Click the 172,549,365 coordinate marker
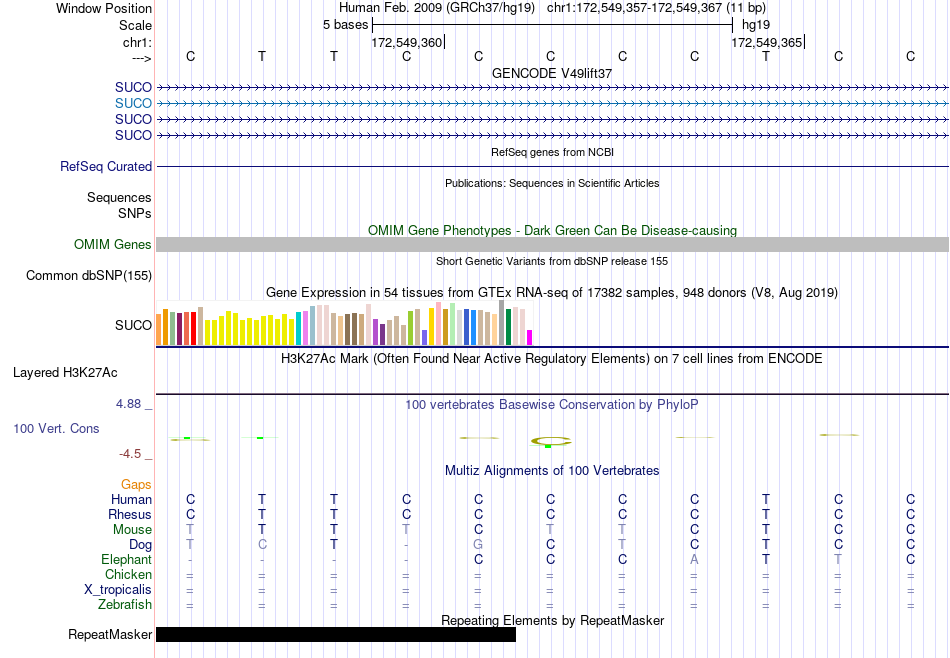Viewport: 950px width, 658px height. coord(767,42)
